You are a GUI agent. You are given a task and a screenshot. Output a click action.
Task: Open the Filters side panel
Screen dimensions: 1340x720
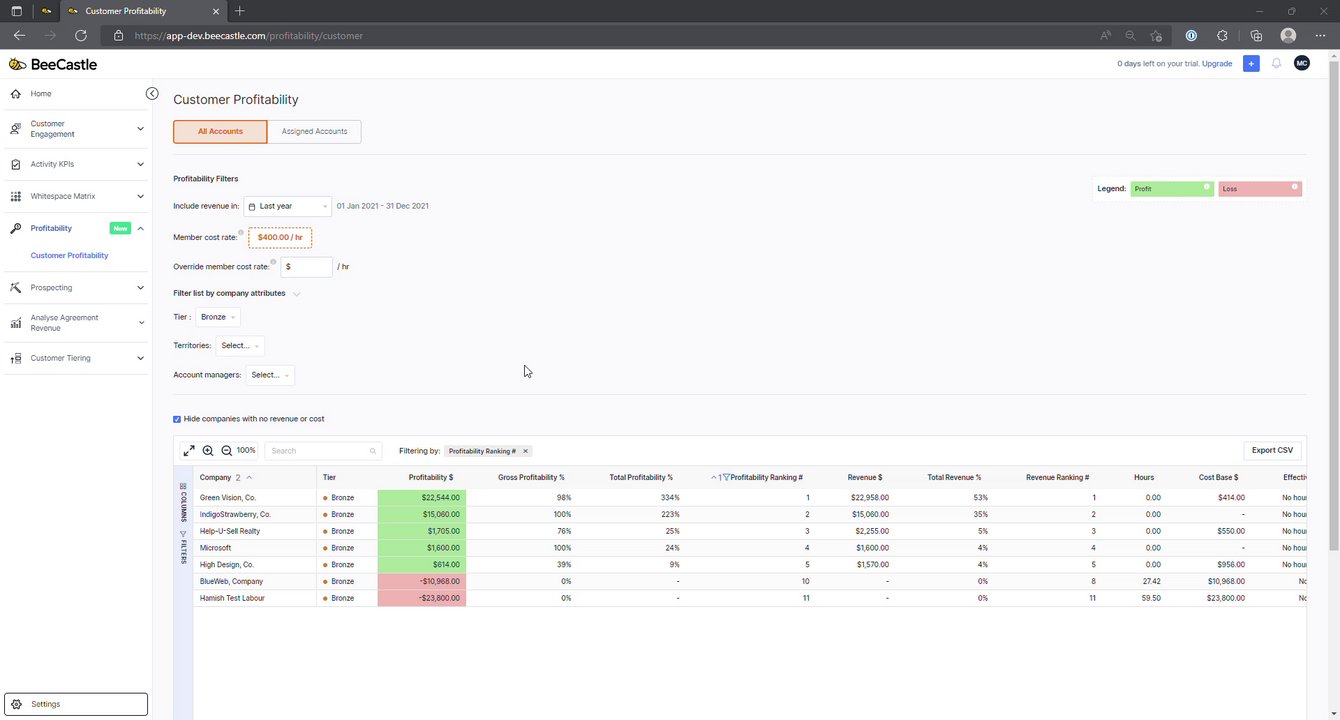tap(184, 547)
